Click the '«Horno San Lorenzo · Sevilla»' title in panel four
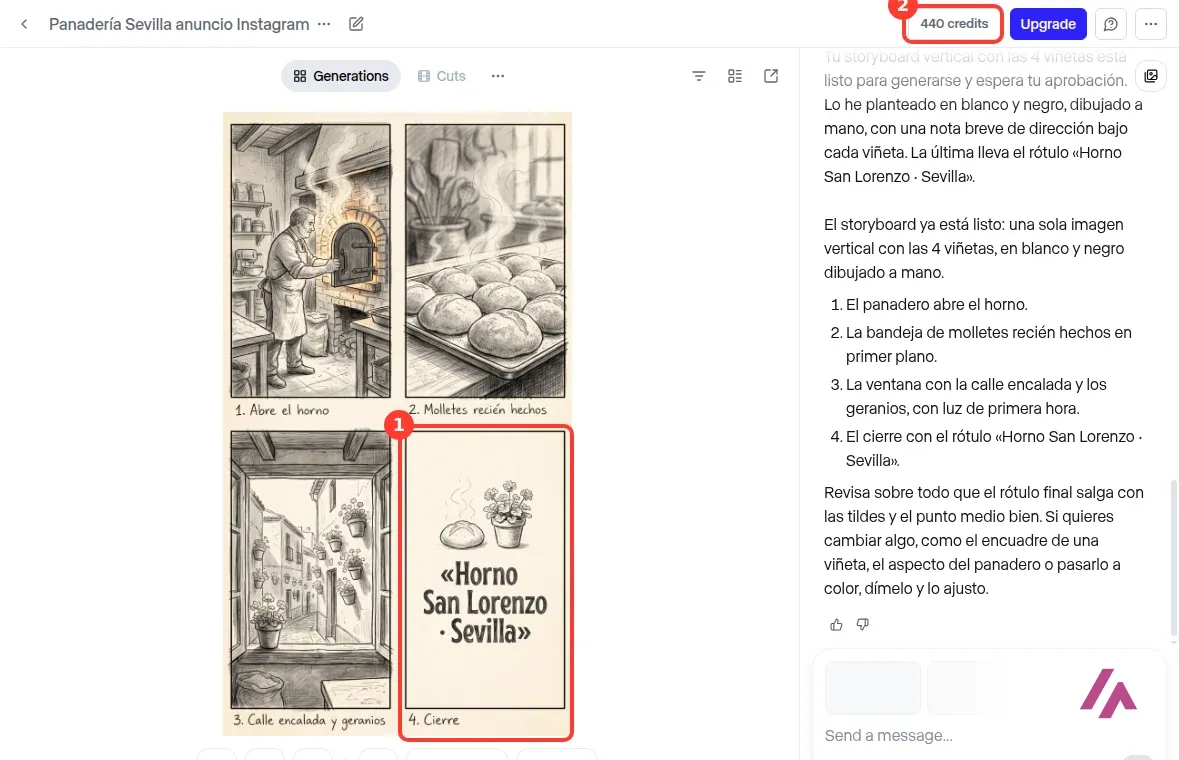The width and height of the screenshot is (1179, 760). coord(485,603)
